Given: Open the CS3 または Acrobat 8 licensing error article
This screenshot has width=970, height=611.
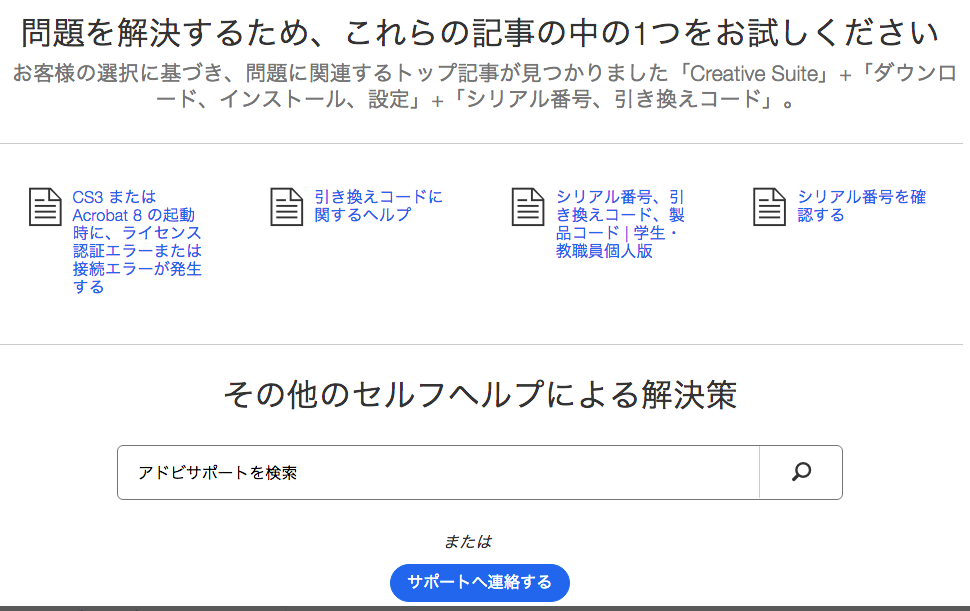Looking at the screenshot, I should [137, 242].
